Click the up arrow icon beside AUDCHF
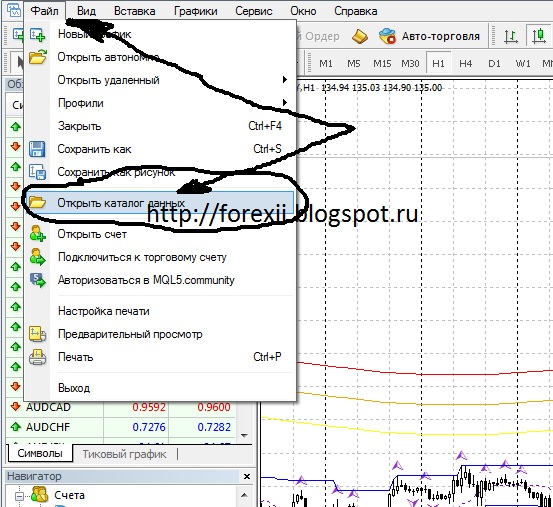The height and width of the screenshot is (507, 553). coord(16,427)
